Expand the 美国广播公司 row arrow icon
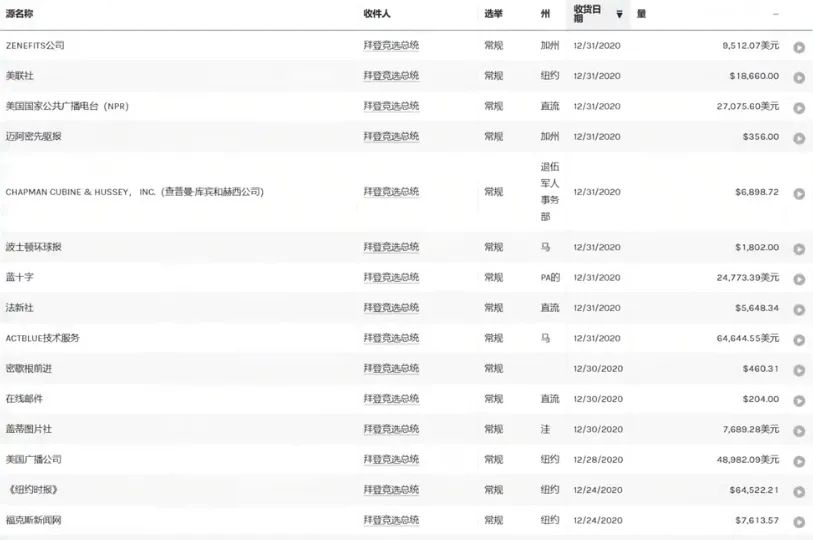 coord(799,461)
